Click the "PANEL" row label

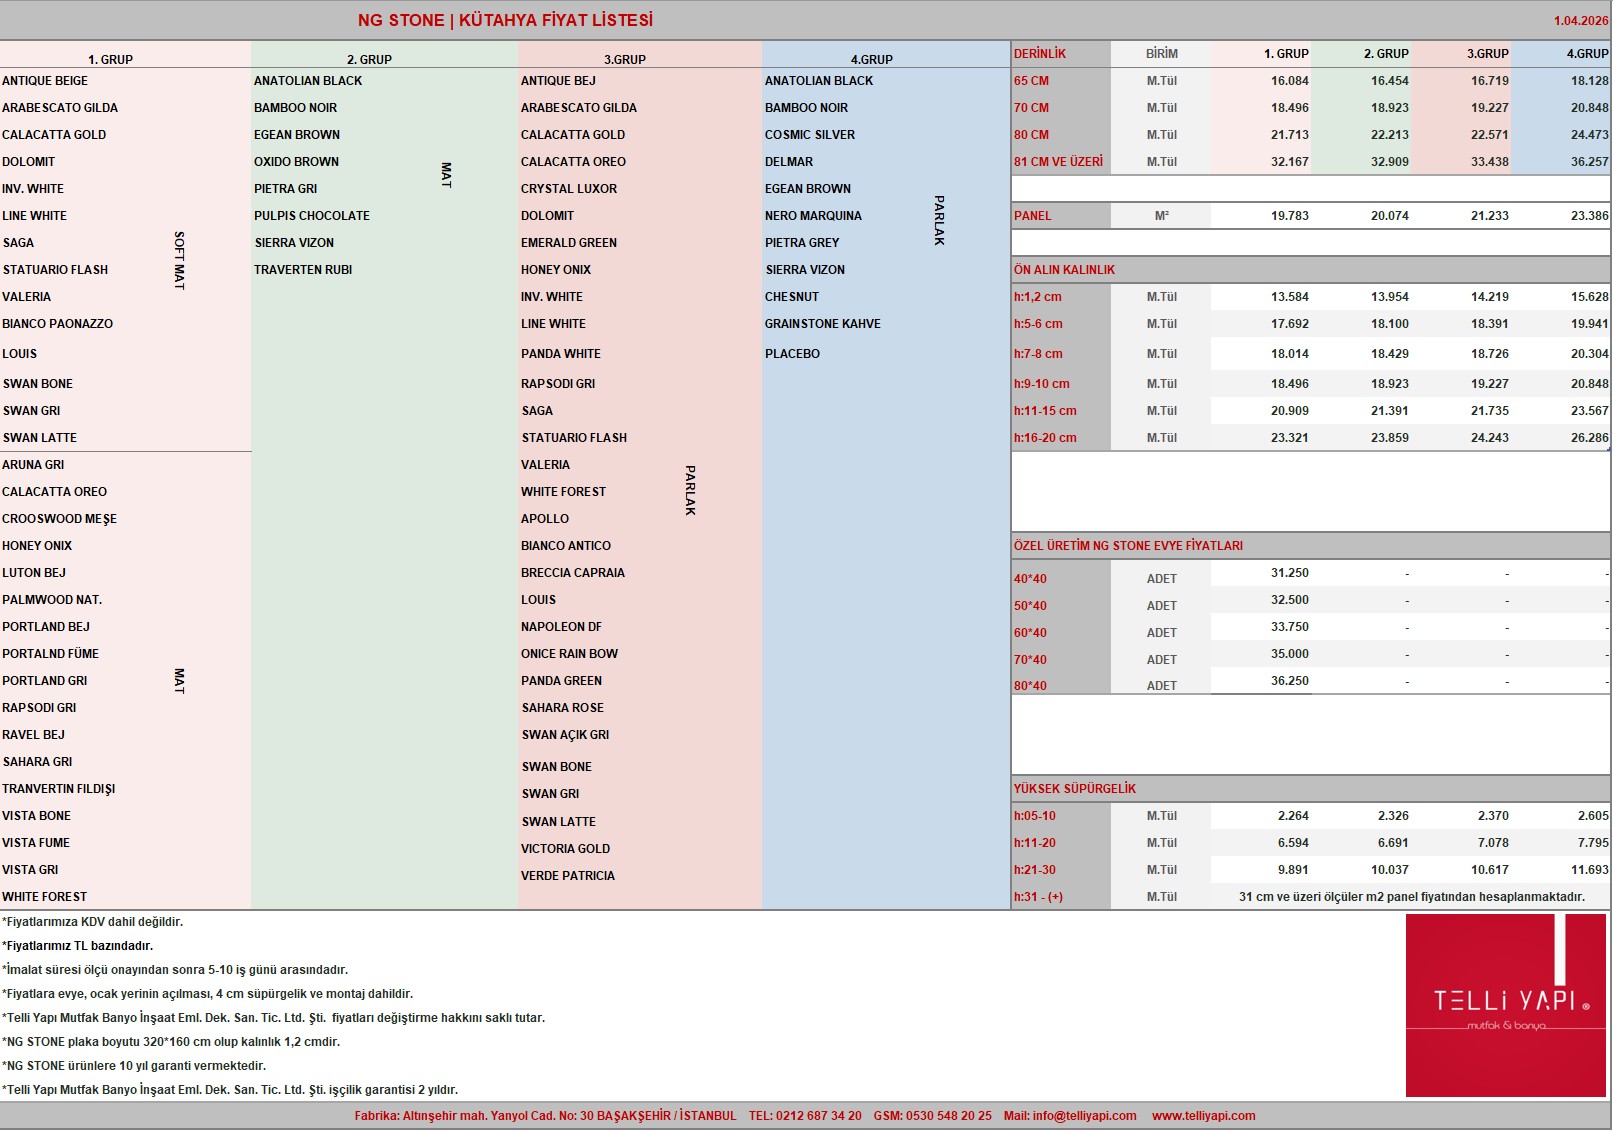(1033, 216)
